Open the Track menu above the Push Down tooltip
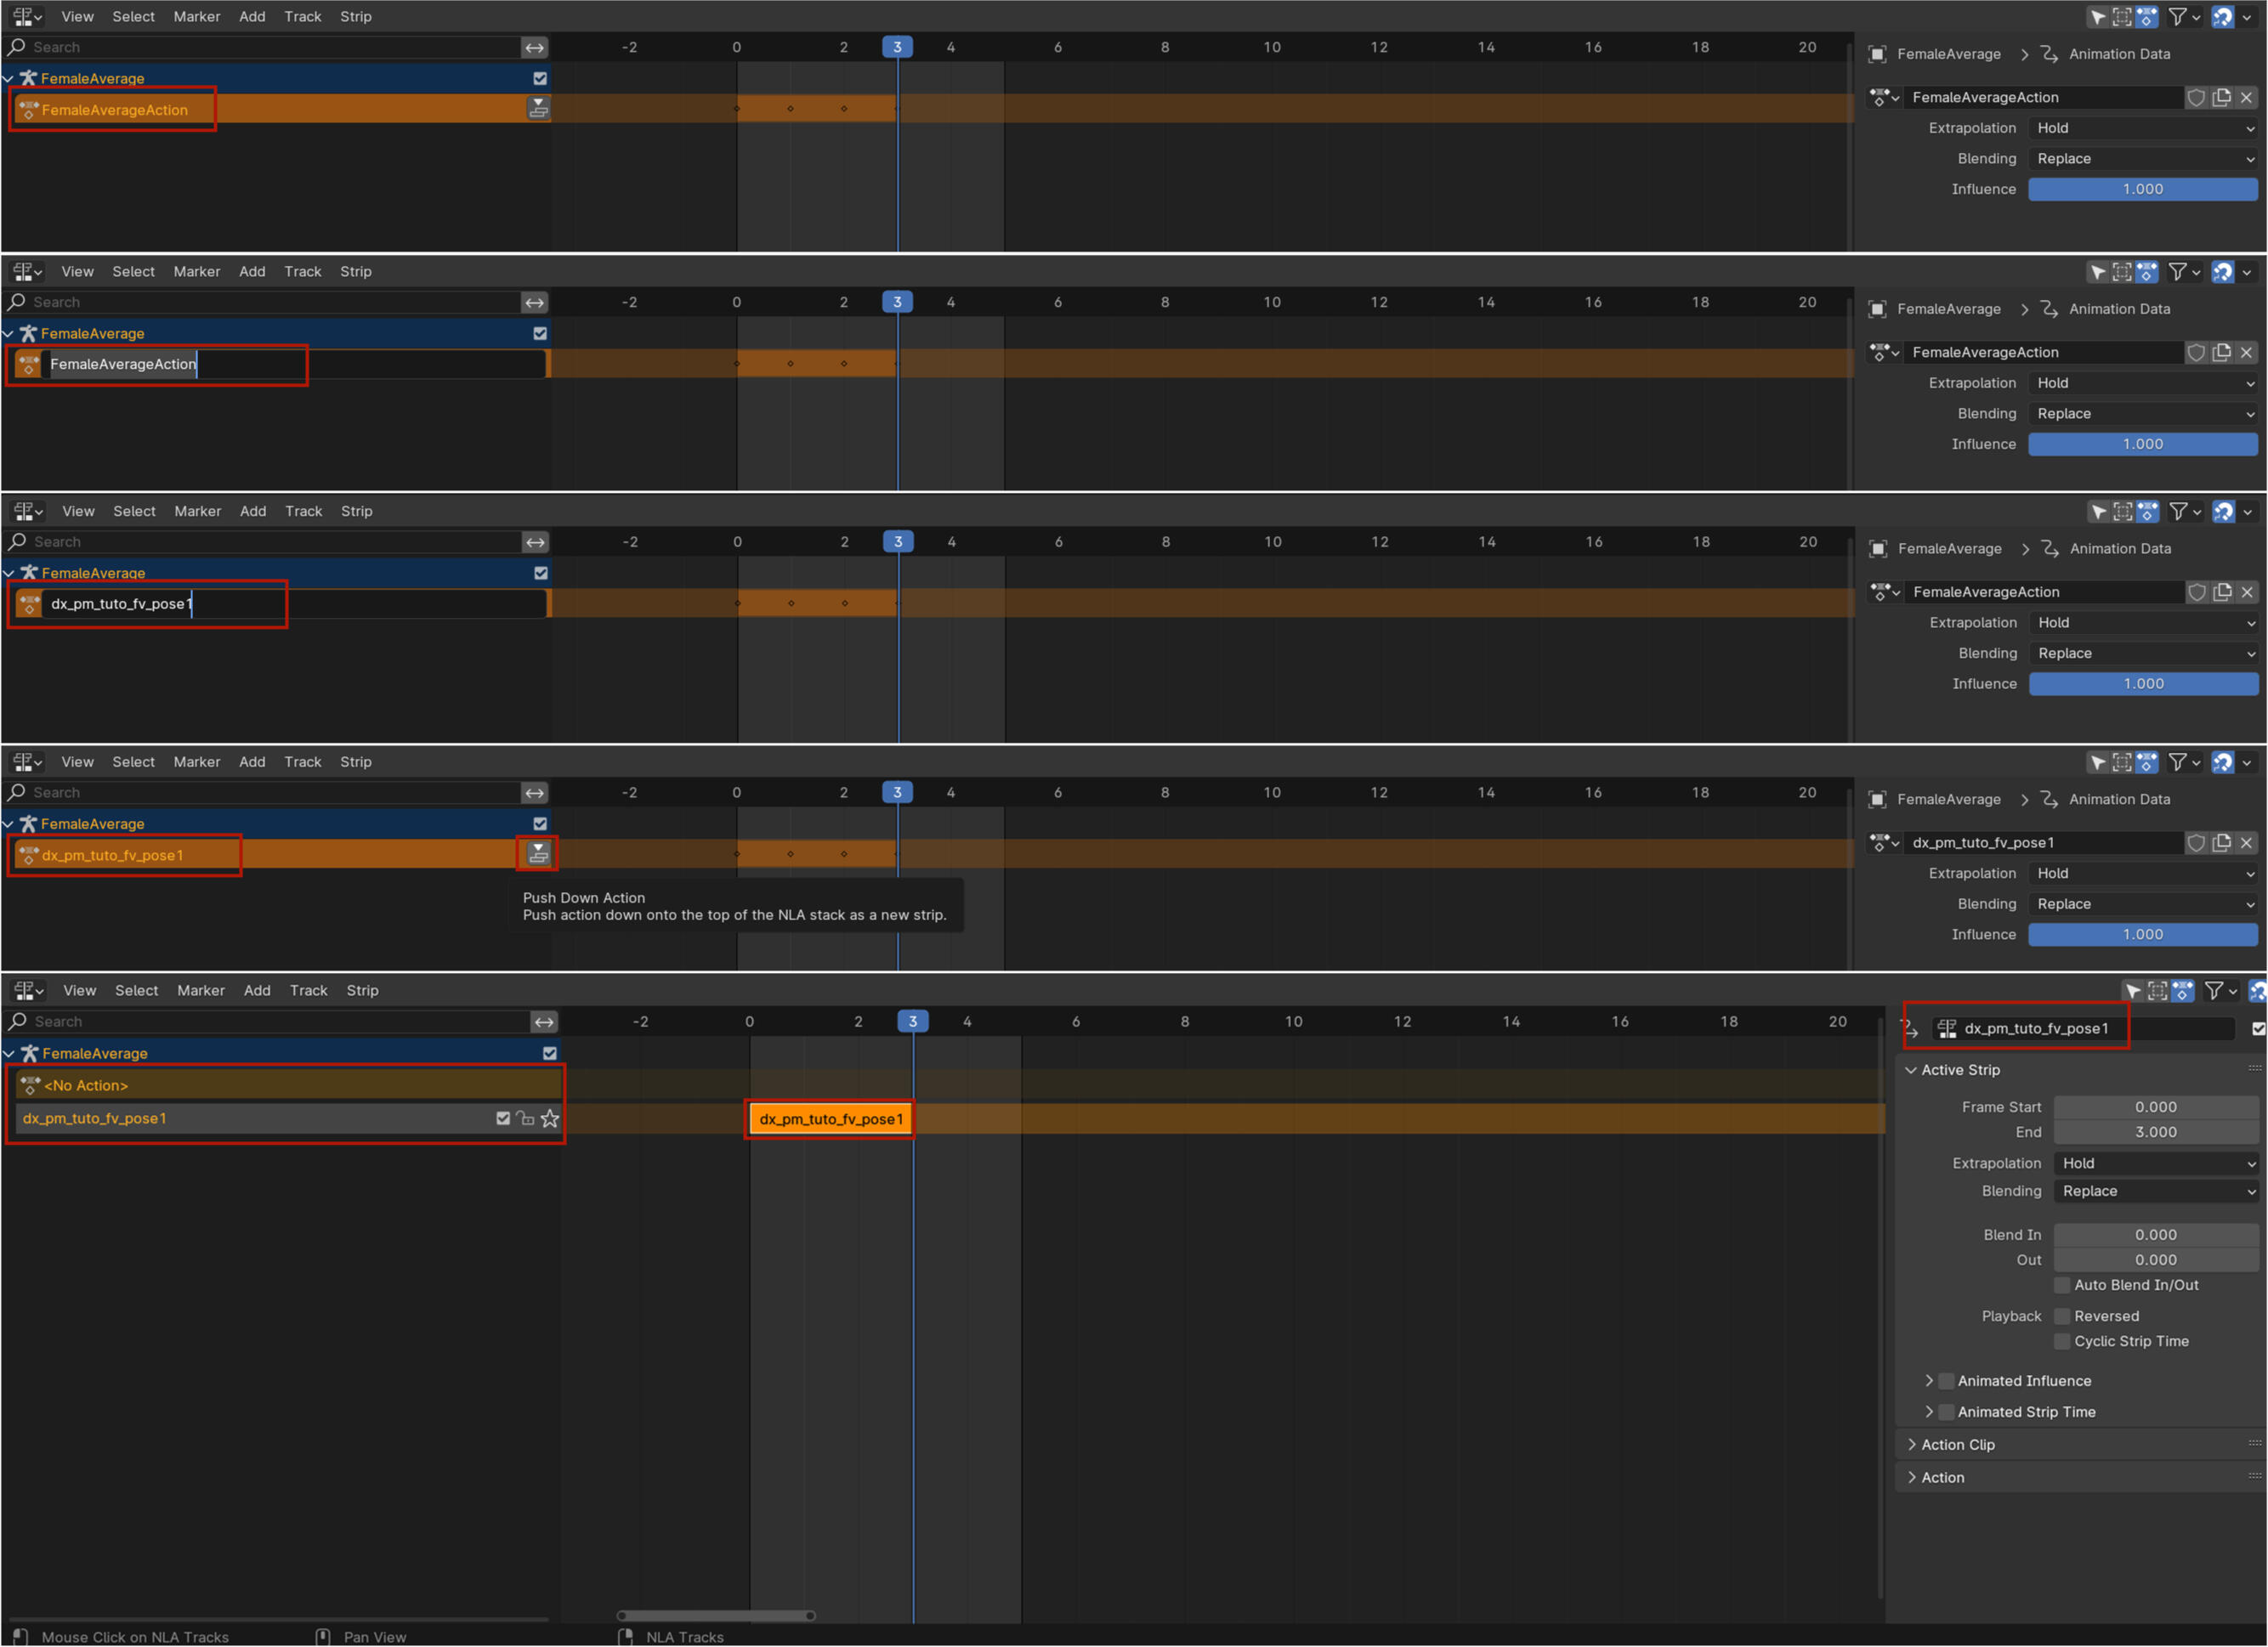This screenshot has width=2268, height=1647. point(302,762)
